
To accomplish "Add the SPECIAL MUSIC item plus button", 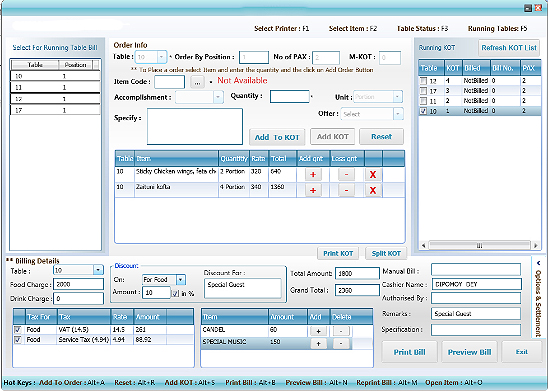I will point(318,344).
